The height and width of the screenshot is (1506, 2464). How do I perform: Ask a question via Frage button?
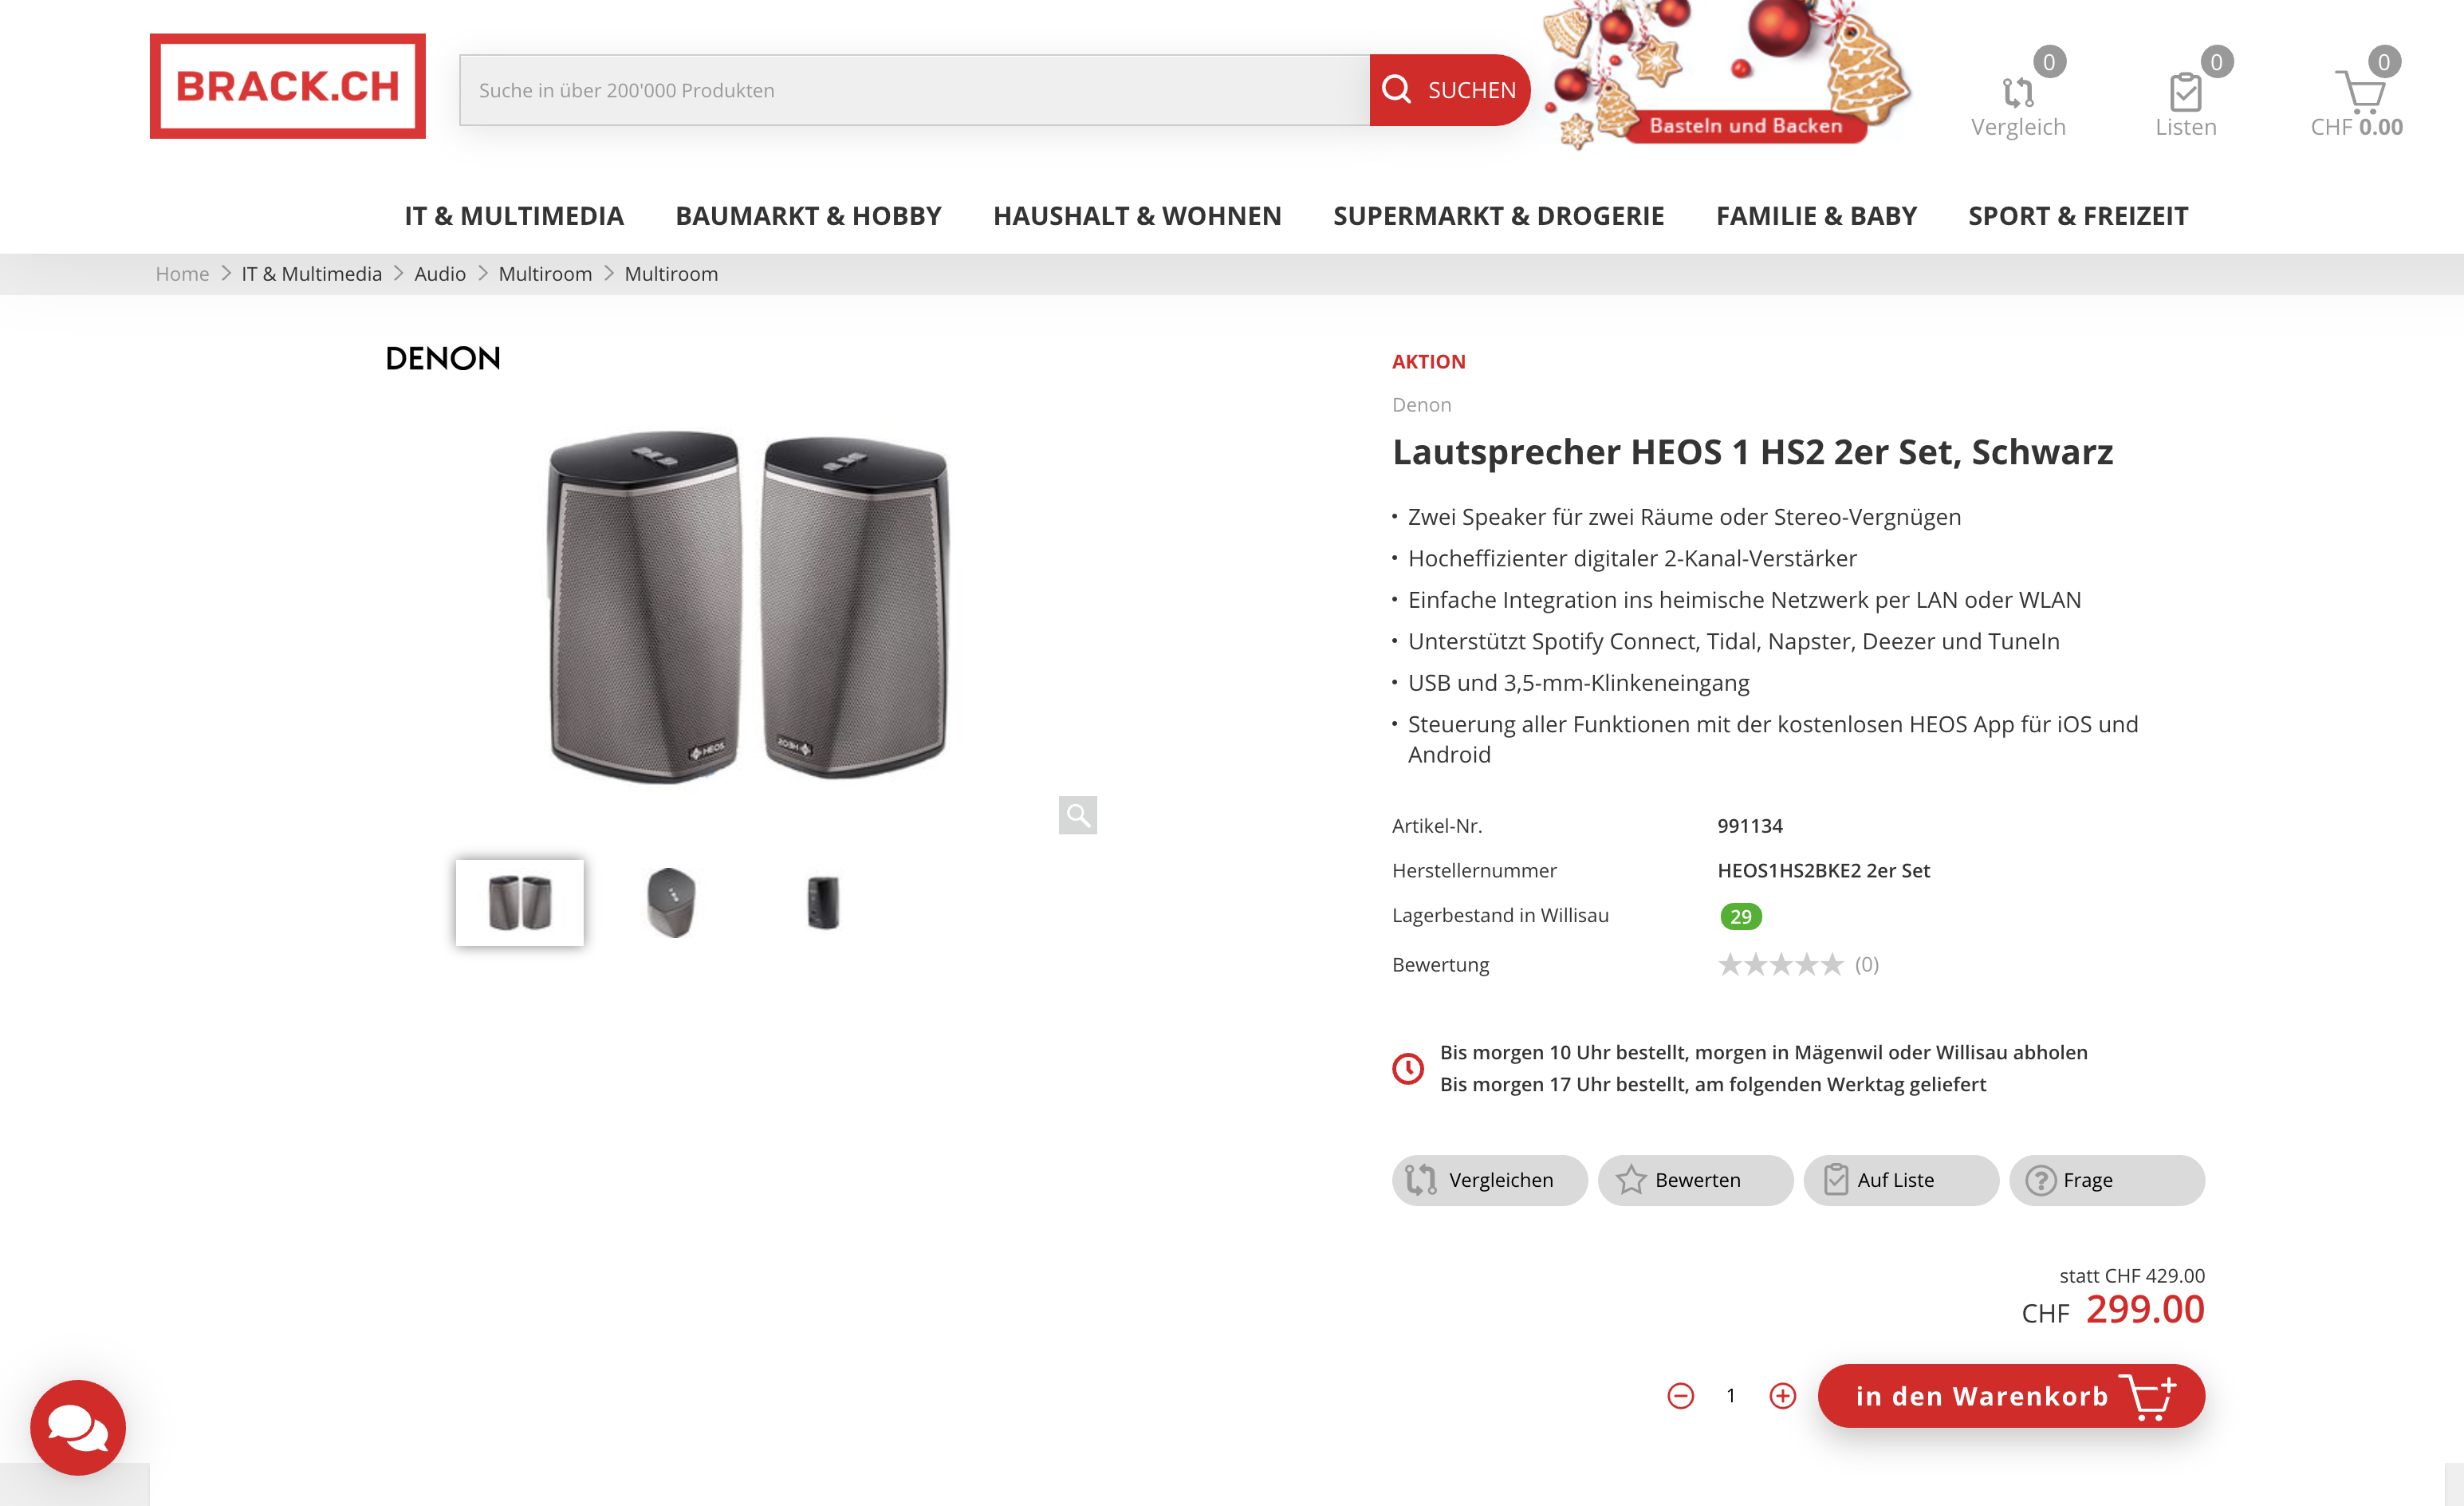tap(2107, 1180)
